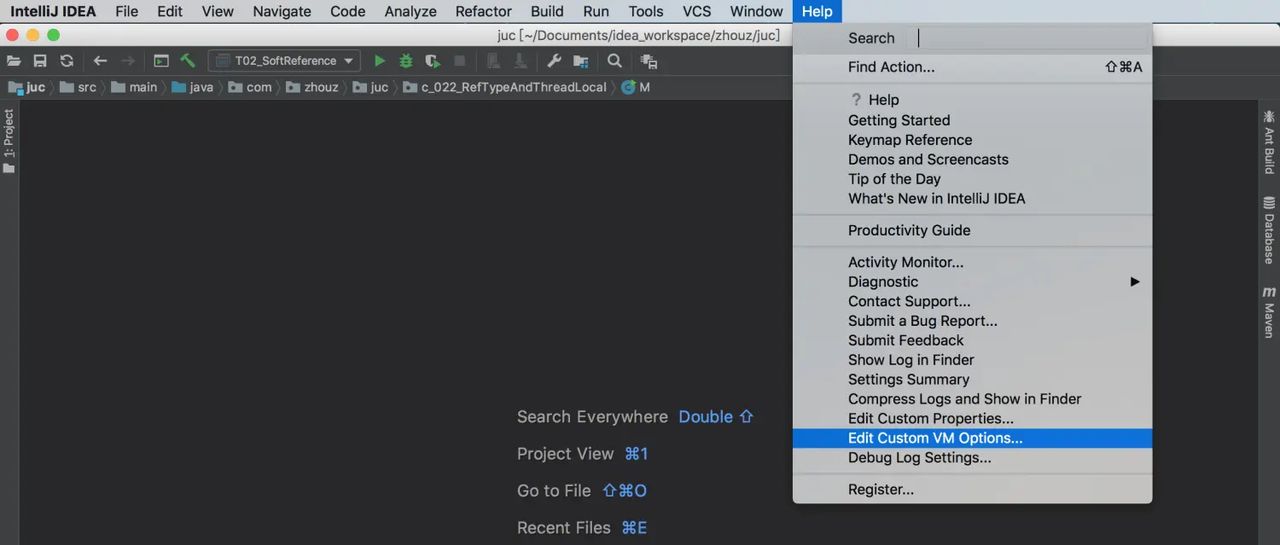Click the Synchronize refresh icon
Viewport: 1280px width, 545px height.
point(66,61)
